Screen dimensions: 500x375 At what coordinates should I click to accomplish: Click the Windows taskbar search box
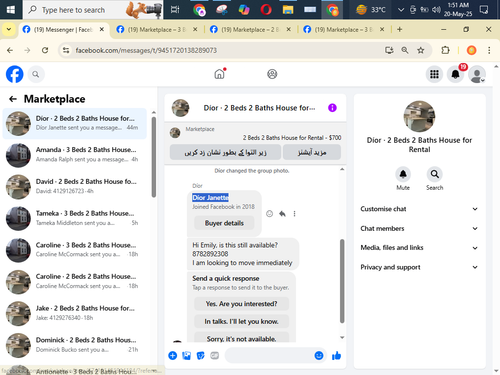click(x=93, y=10)
